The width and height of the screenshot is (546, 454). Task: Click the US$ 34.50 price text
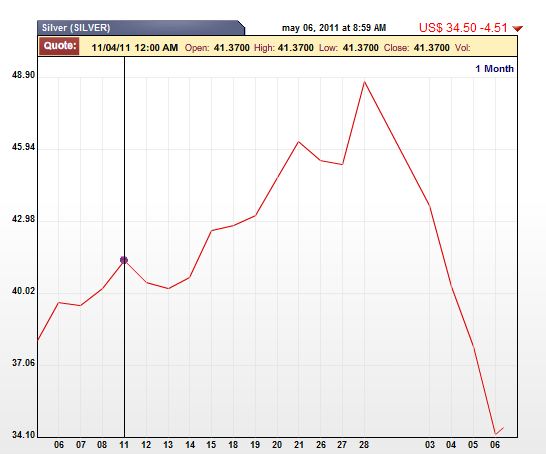(448, 28)
